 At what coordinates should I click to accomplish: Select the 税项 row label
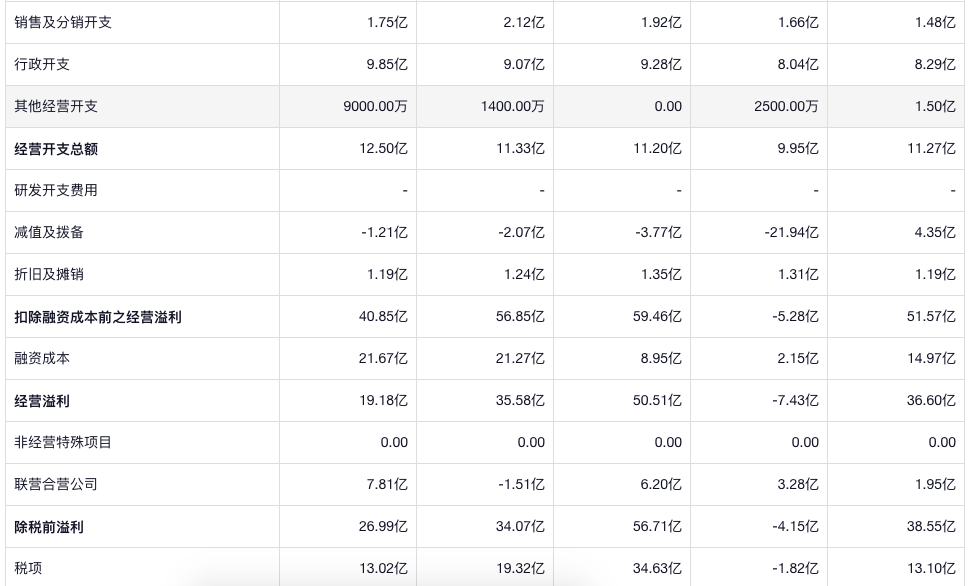tap(28, 568)
